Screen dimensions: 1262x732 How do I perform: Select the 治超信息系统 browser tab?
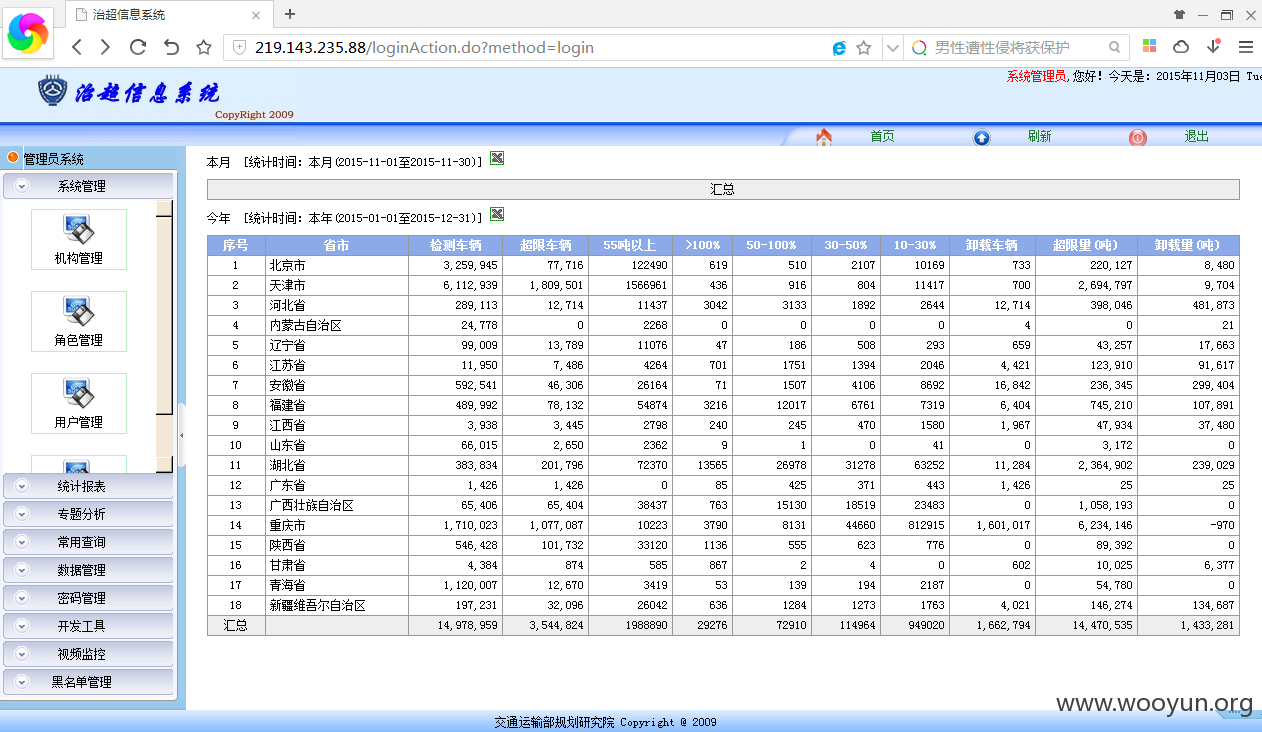tap(170, 15)
